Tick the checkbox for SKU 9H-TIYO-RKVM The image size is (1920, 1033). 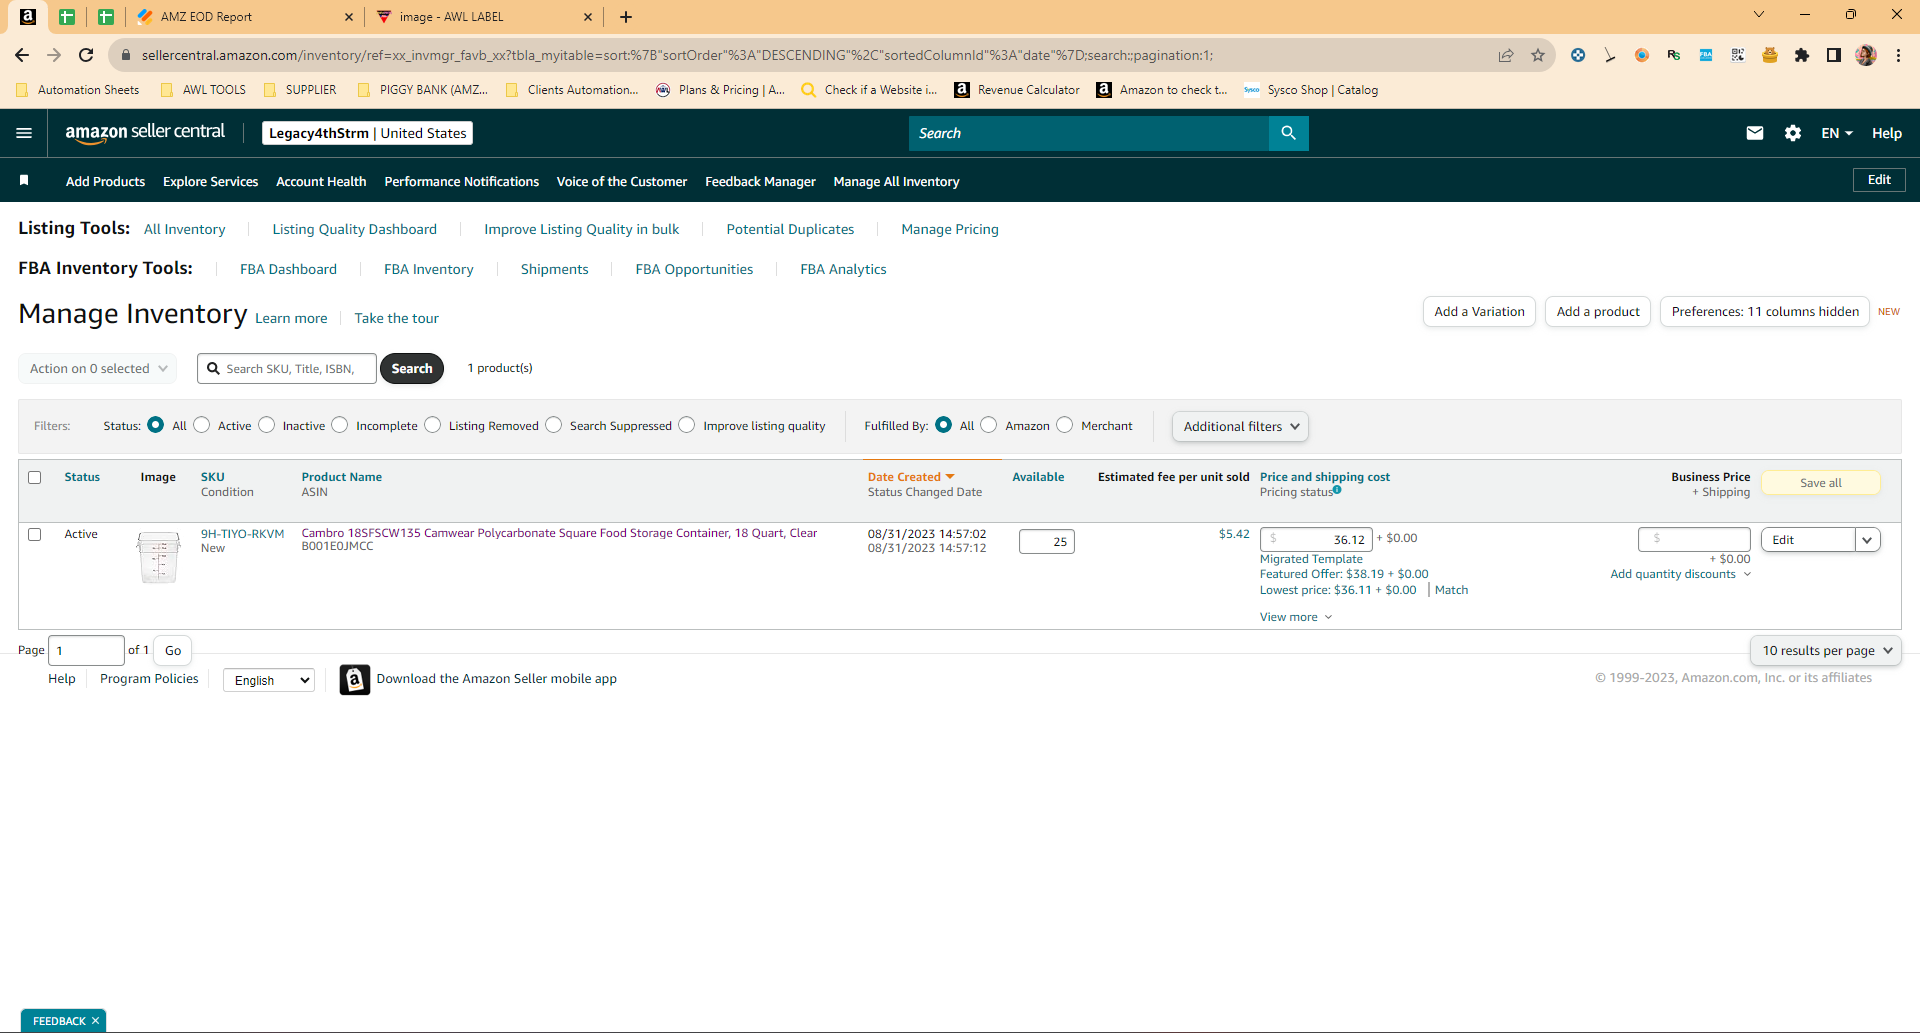(x=35, y=535)
